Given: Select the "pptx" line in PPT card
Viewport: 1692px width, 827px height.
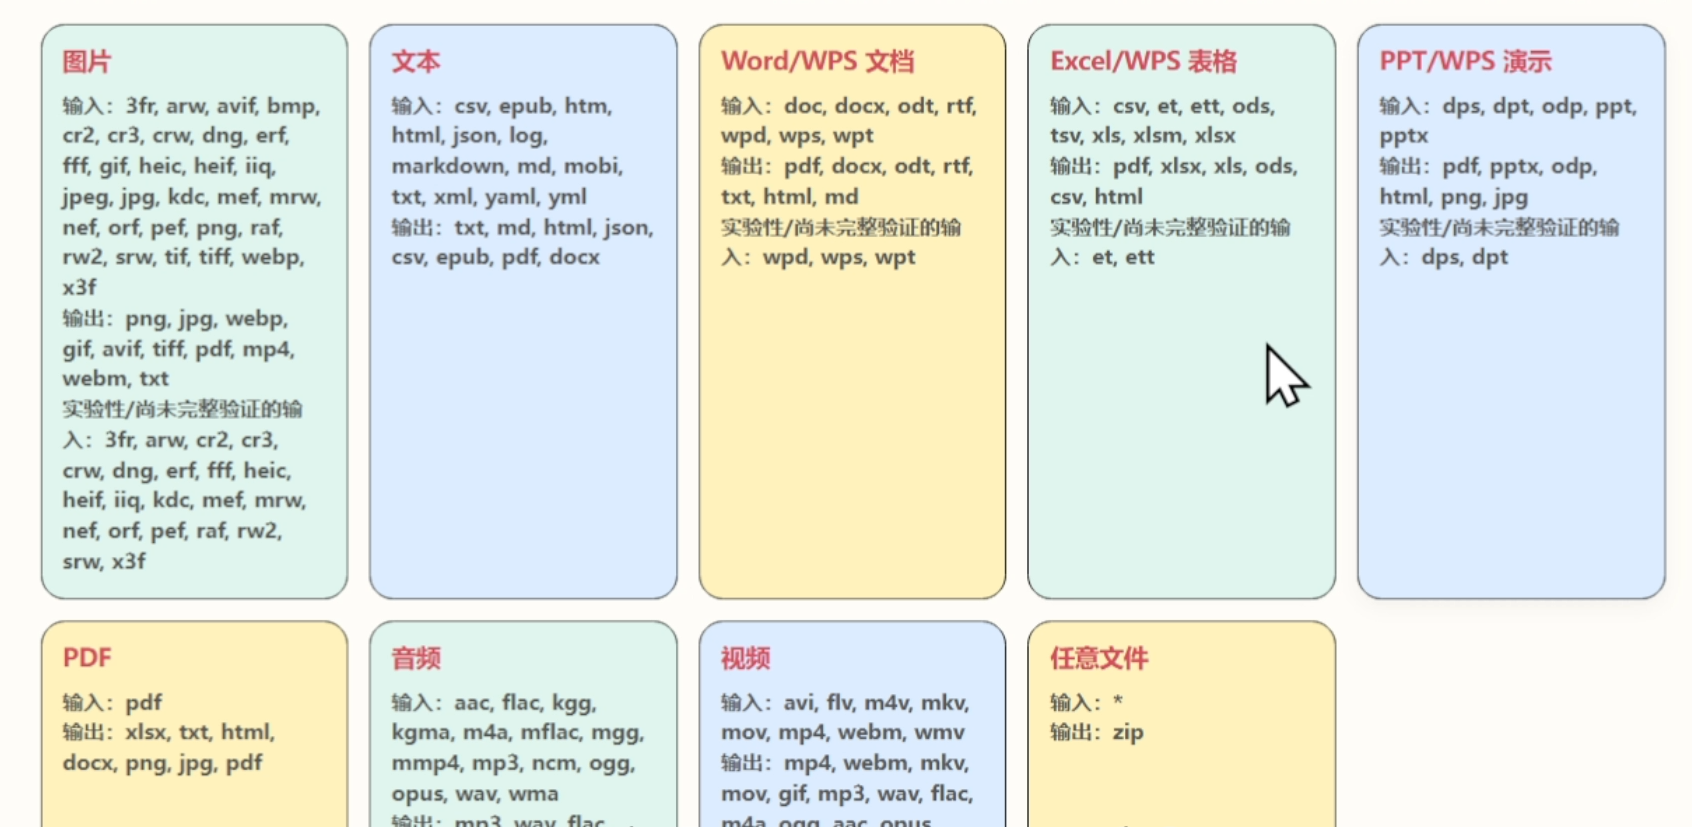Looking at the screenshot, I should coord(1404,135).
